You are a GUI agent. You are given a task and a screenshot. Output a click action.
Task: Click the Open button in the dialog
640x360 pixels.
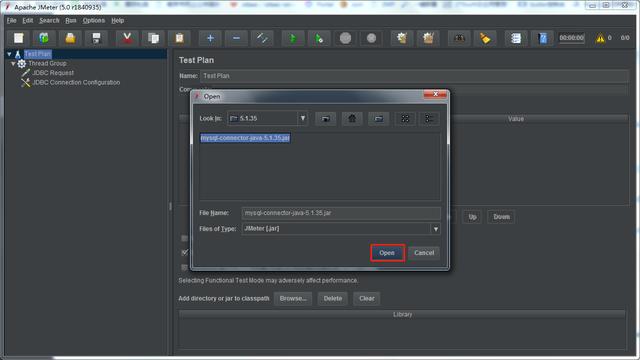point(387,253)
